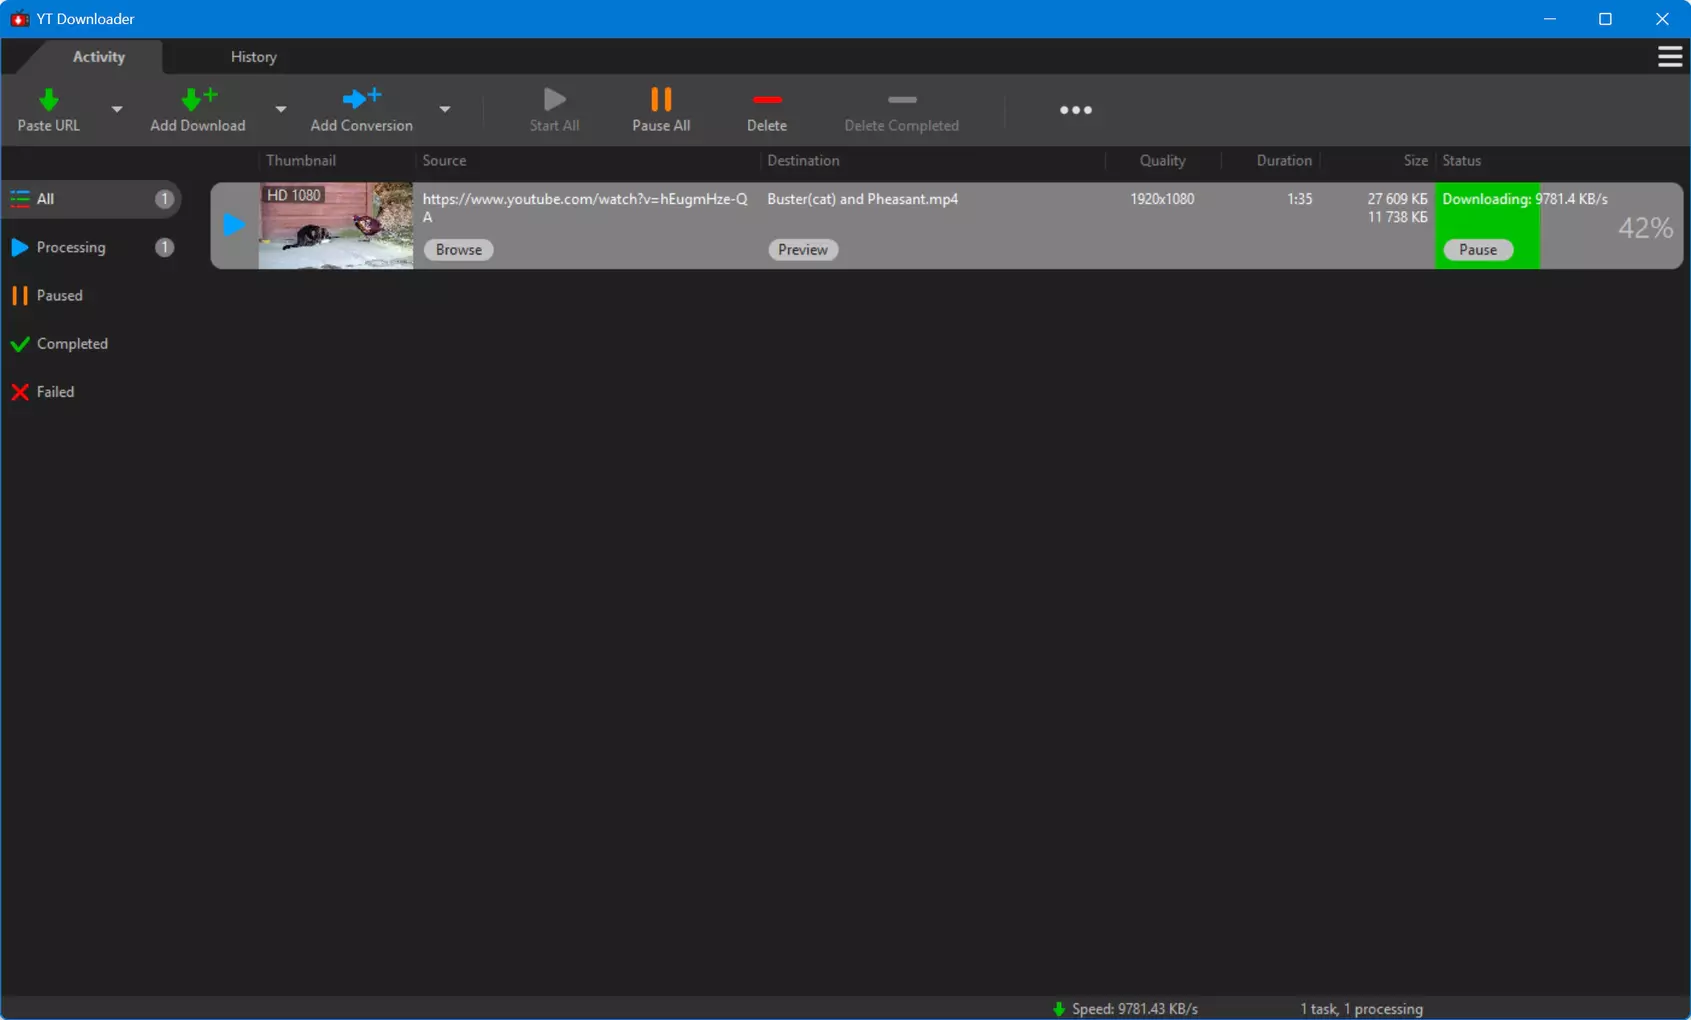Switch to the History tab

click(x=254, y=57)
